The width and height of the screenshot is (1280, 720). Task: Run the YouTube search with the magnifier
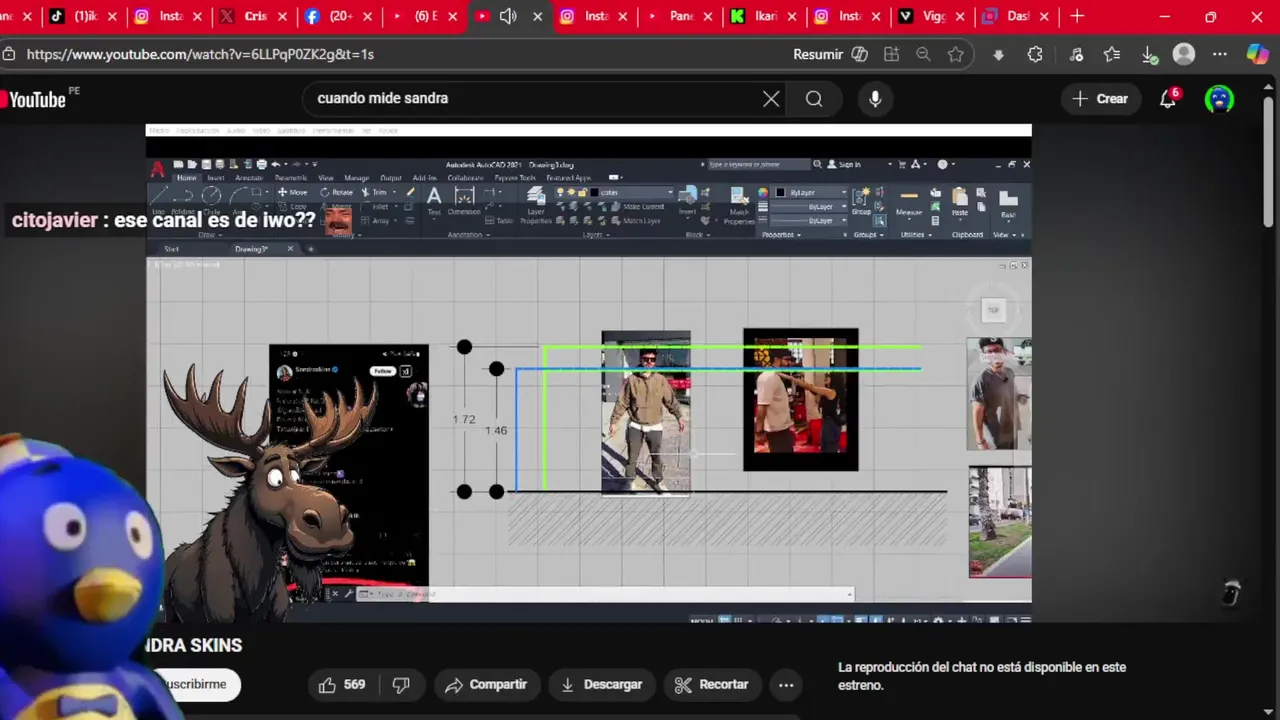click(x=814, y=98)
